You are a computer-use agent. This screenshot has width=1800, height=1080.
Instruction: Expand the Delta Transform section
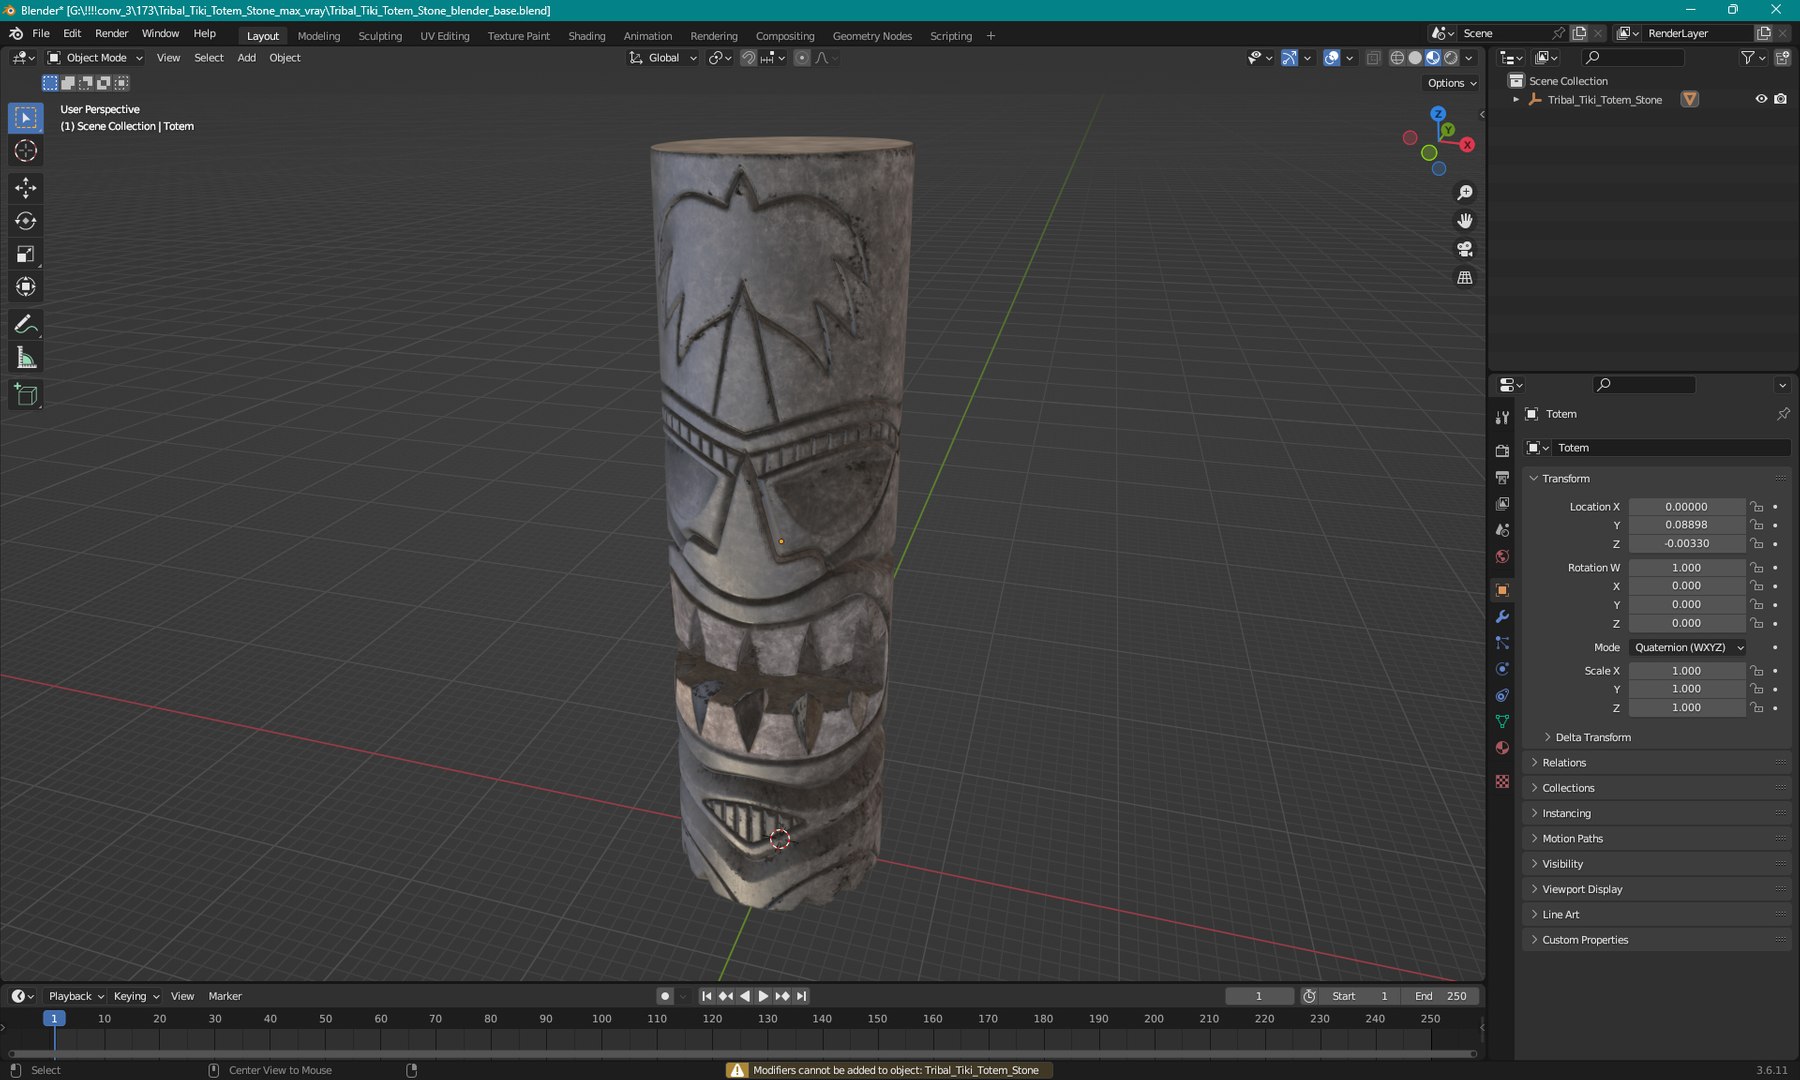pos(1592,738)
